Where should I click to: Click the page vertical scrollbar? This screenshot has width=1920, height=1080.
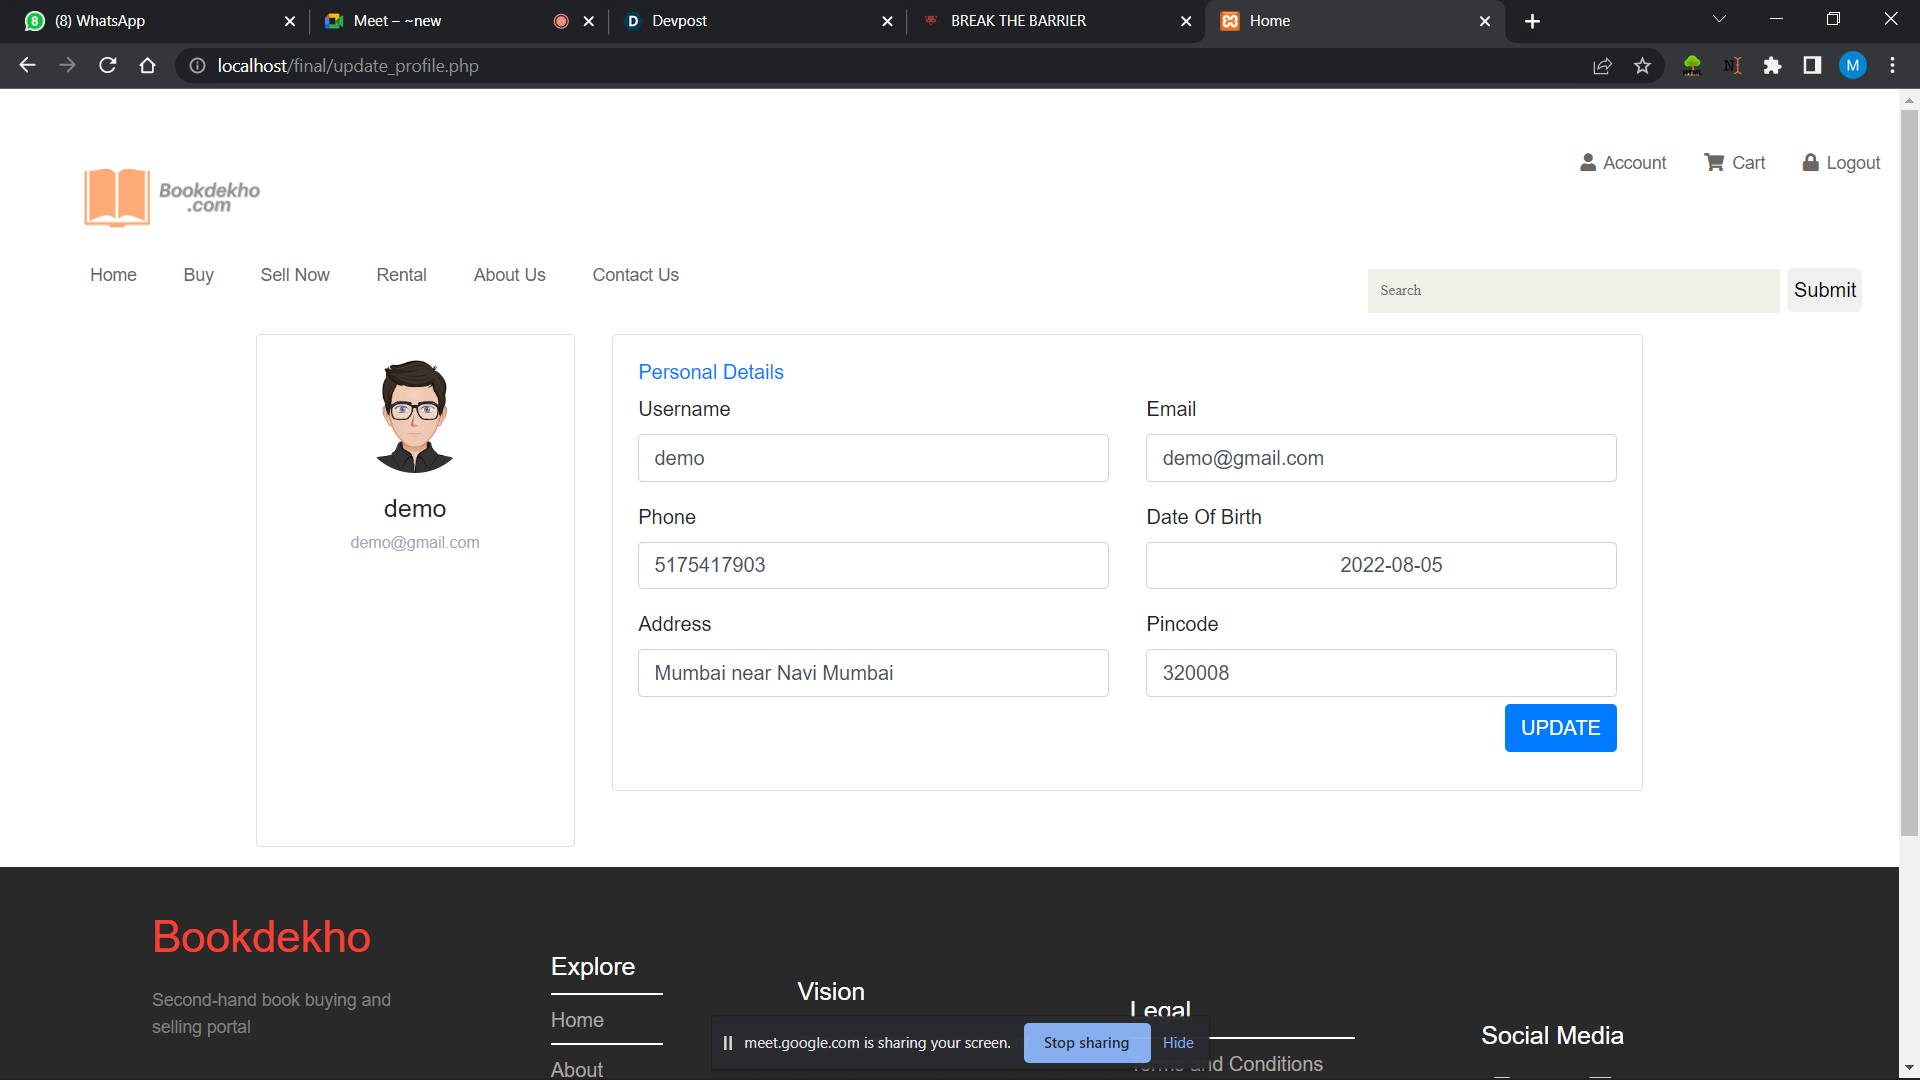coord(1909,470)
